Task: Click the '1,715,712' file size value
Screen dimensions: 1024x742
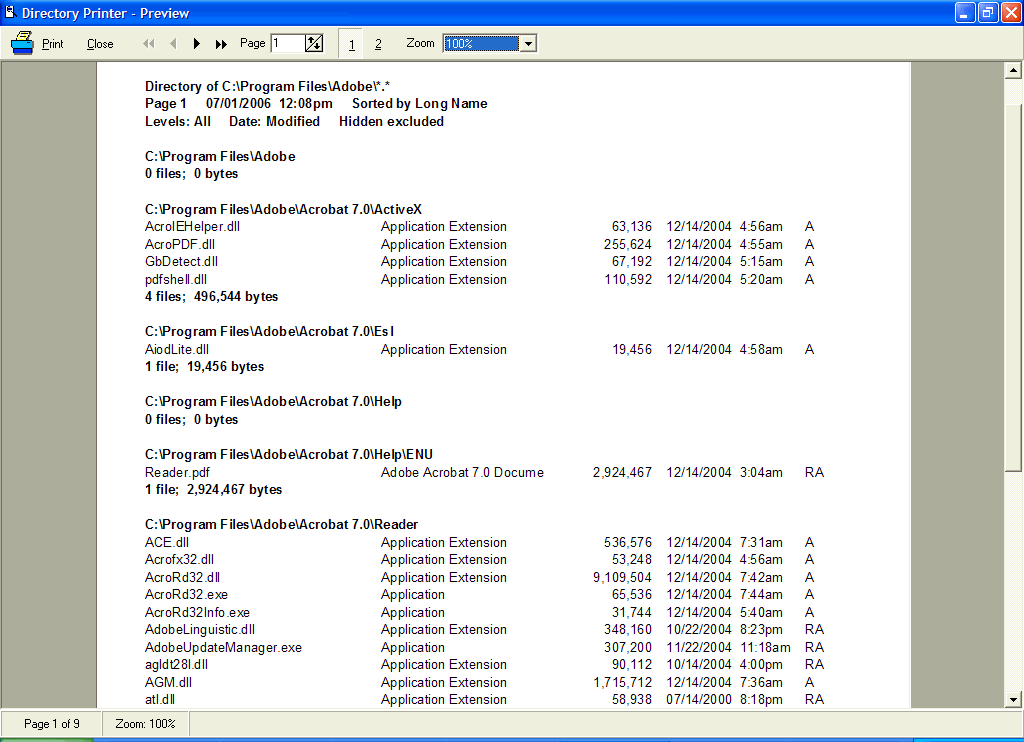Action: click(x=622, y=683)
